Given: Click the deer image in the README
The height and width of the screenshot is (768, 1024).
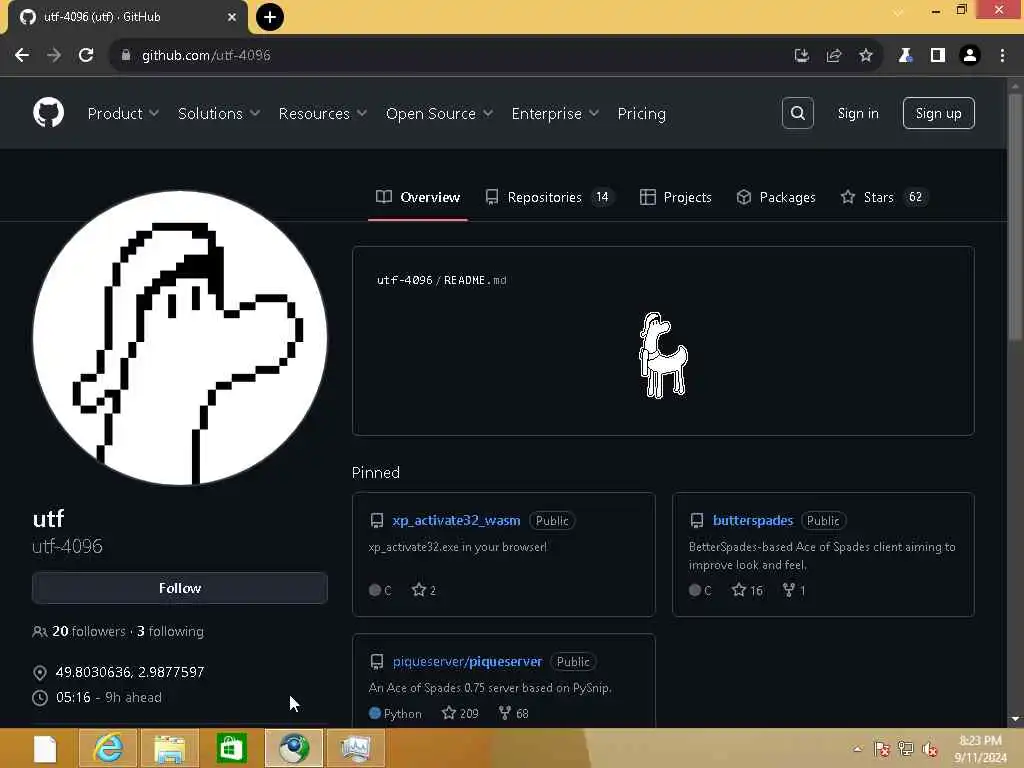Looking at the screenshot, I should pyautogui.click(x=663, y=355).
